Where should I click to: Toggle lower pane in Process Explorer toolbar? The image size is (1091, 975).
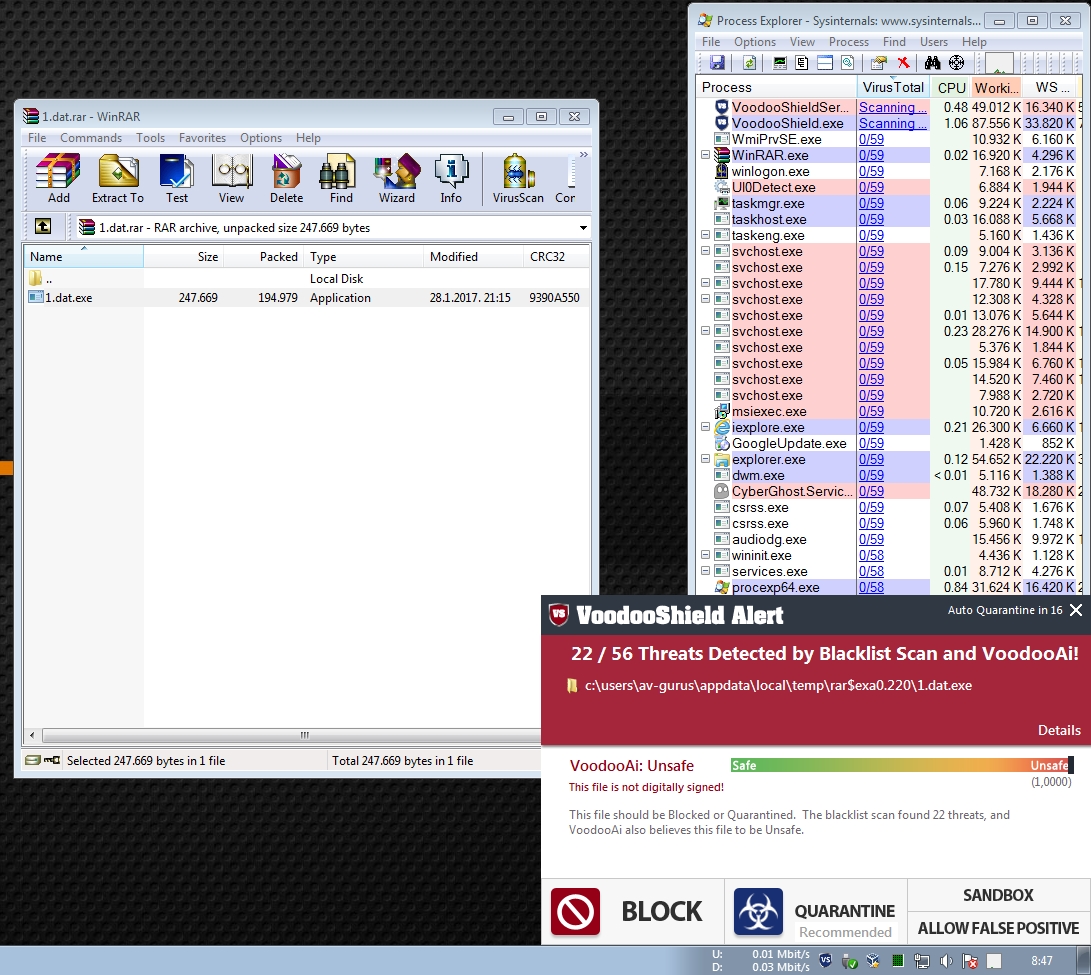(x=825, y=63)
